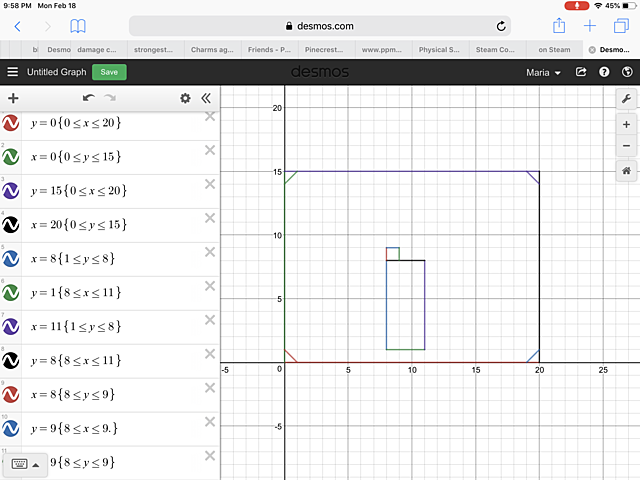Zoom in on the graph
This screenshot has height=480, width=640.
626,124
